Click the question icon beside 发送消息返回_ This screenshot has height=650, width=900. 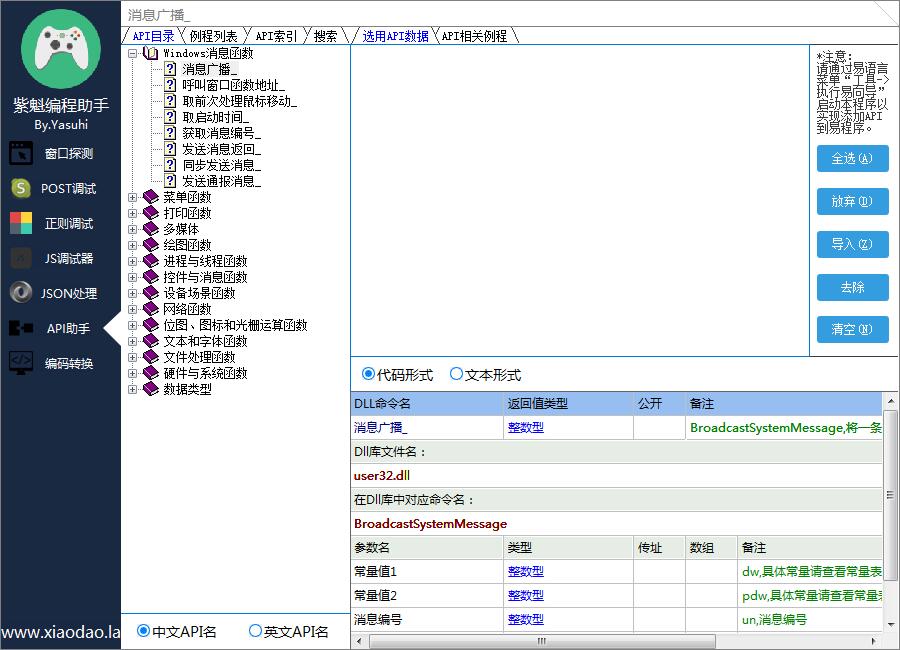click(x=170, y=149)
